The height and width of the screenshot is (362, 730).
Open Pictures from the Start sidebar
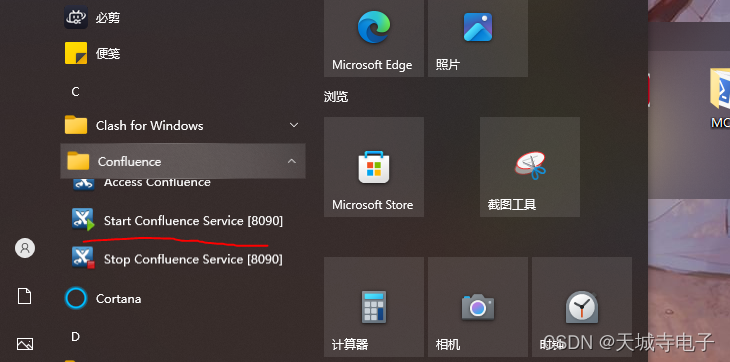point(25,344)
